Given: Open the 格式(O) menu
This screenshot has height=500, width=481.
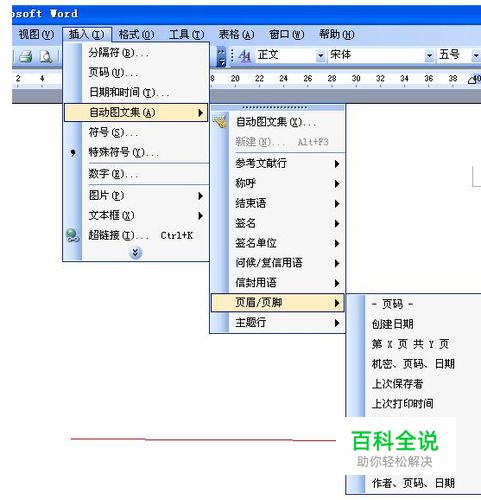Looking at the screenshot, I should pos(136,34).
